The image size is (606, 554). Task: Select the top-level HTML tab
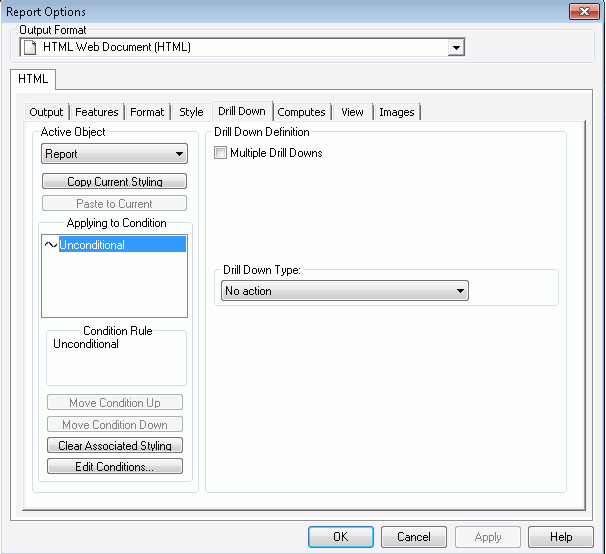click(x=33, y=79)
